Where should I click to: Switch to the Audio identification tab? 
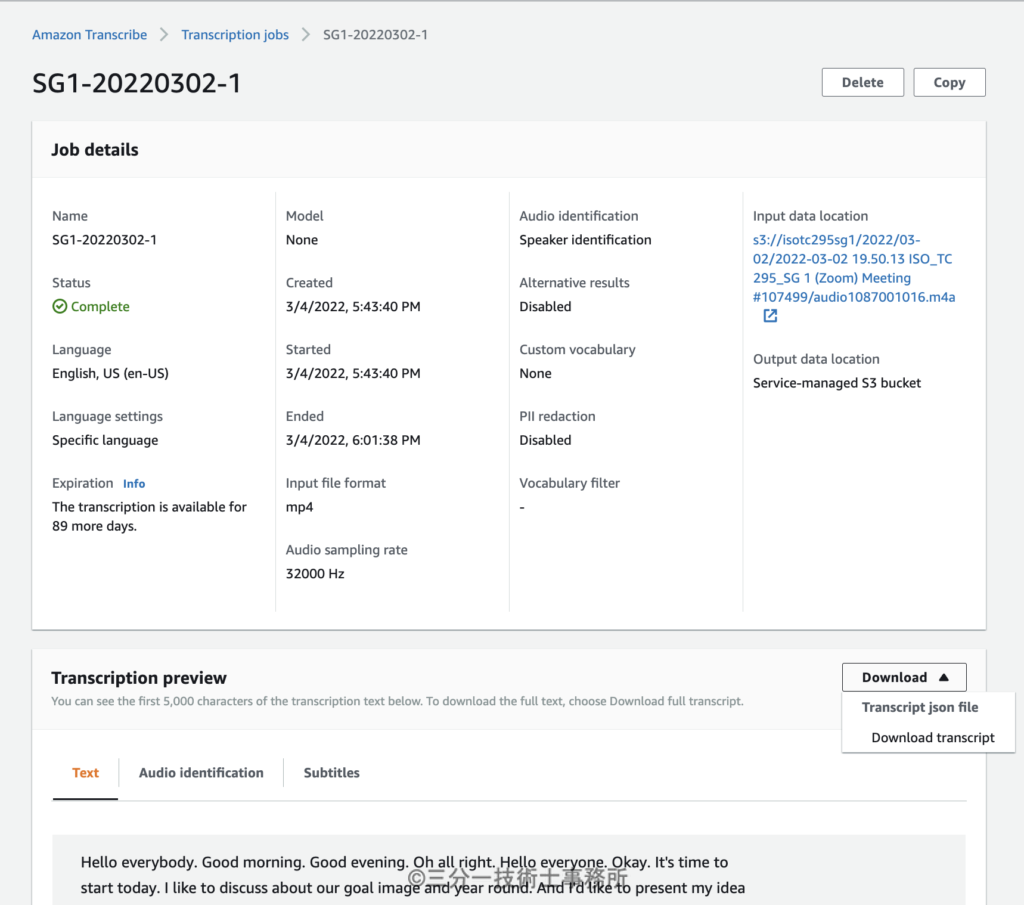[201, 772]
